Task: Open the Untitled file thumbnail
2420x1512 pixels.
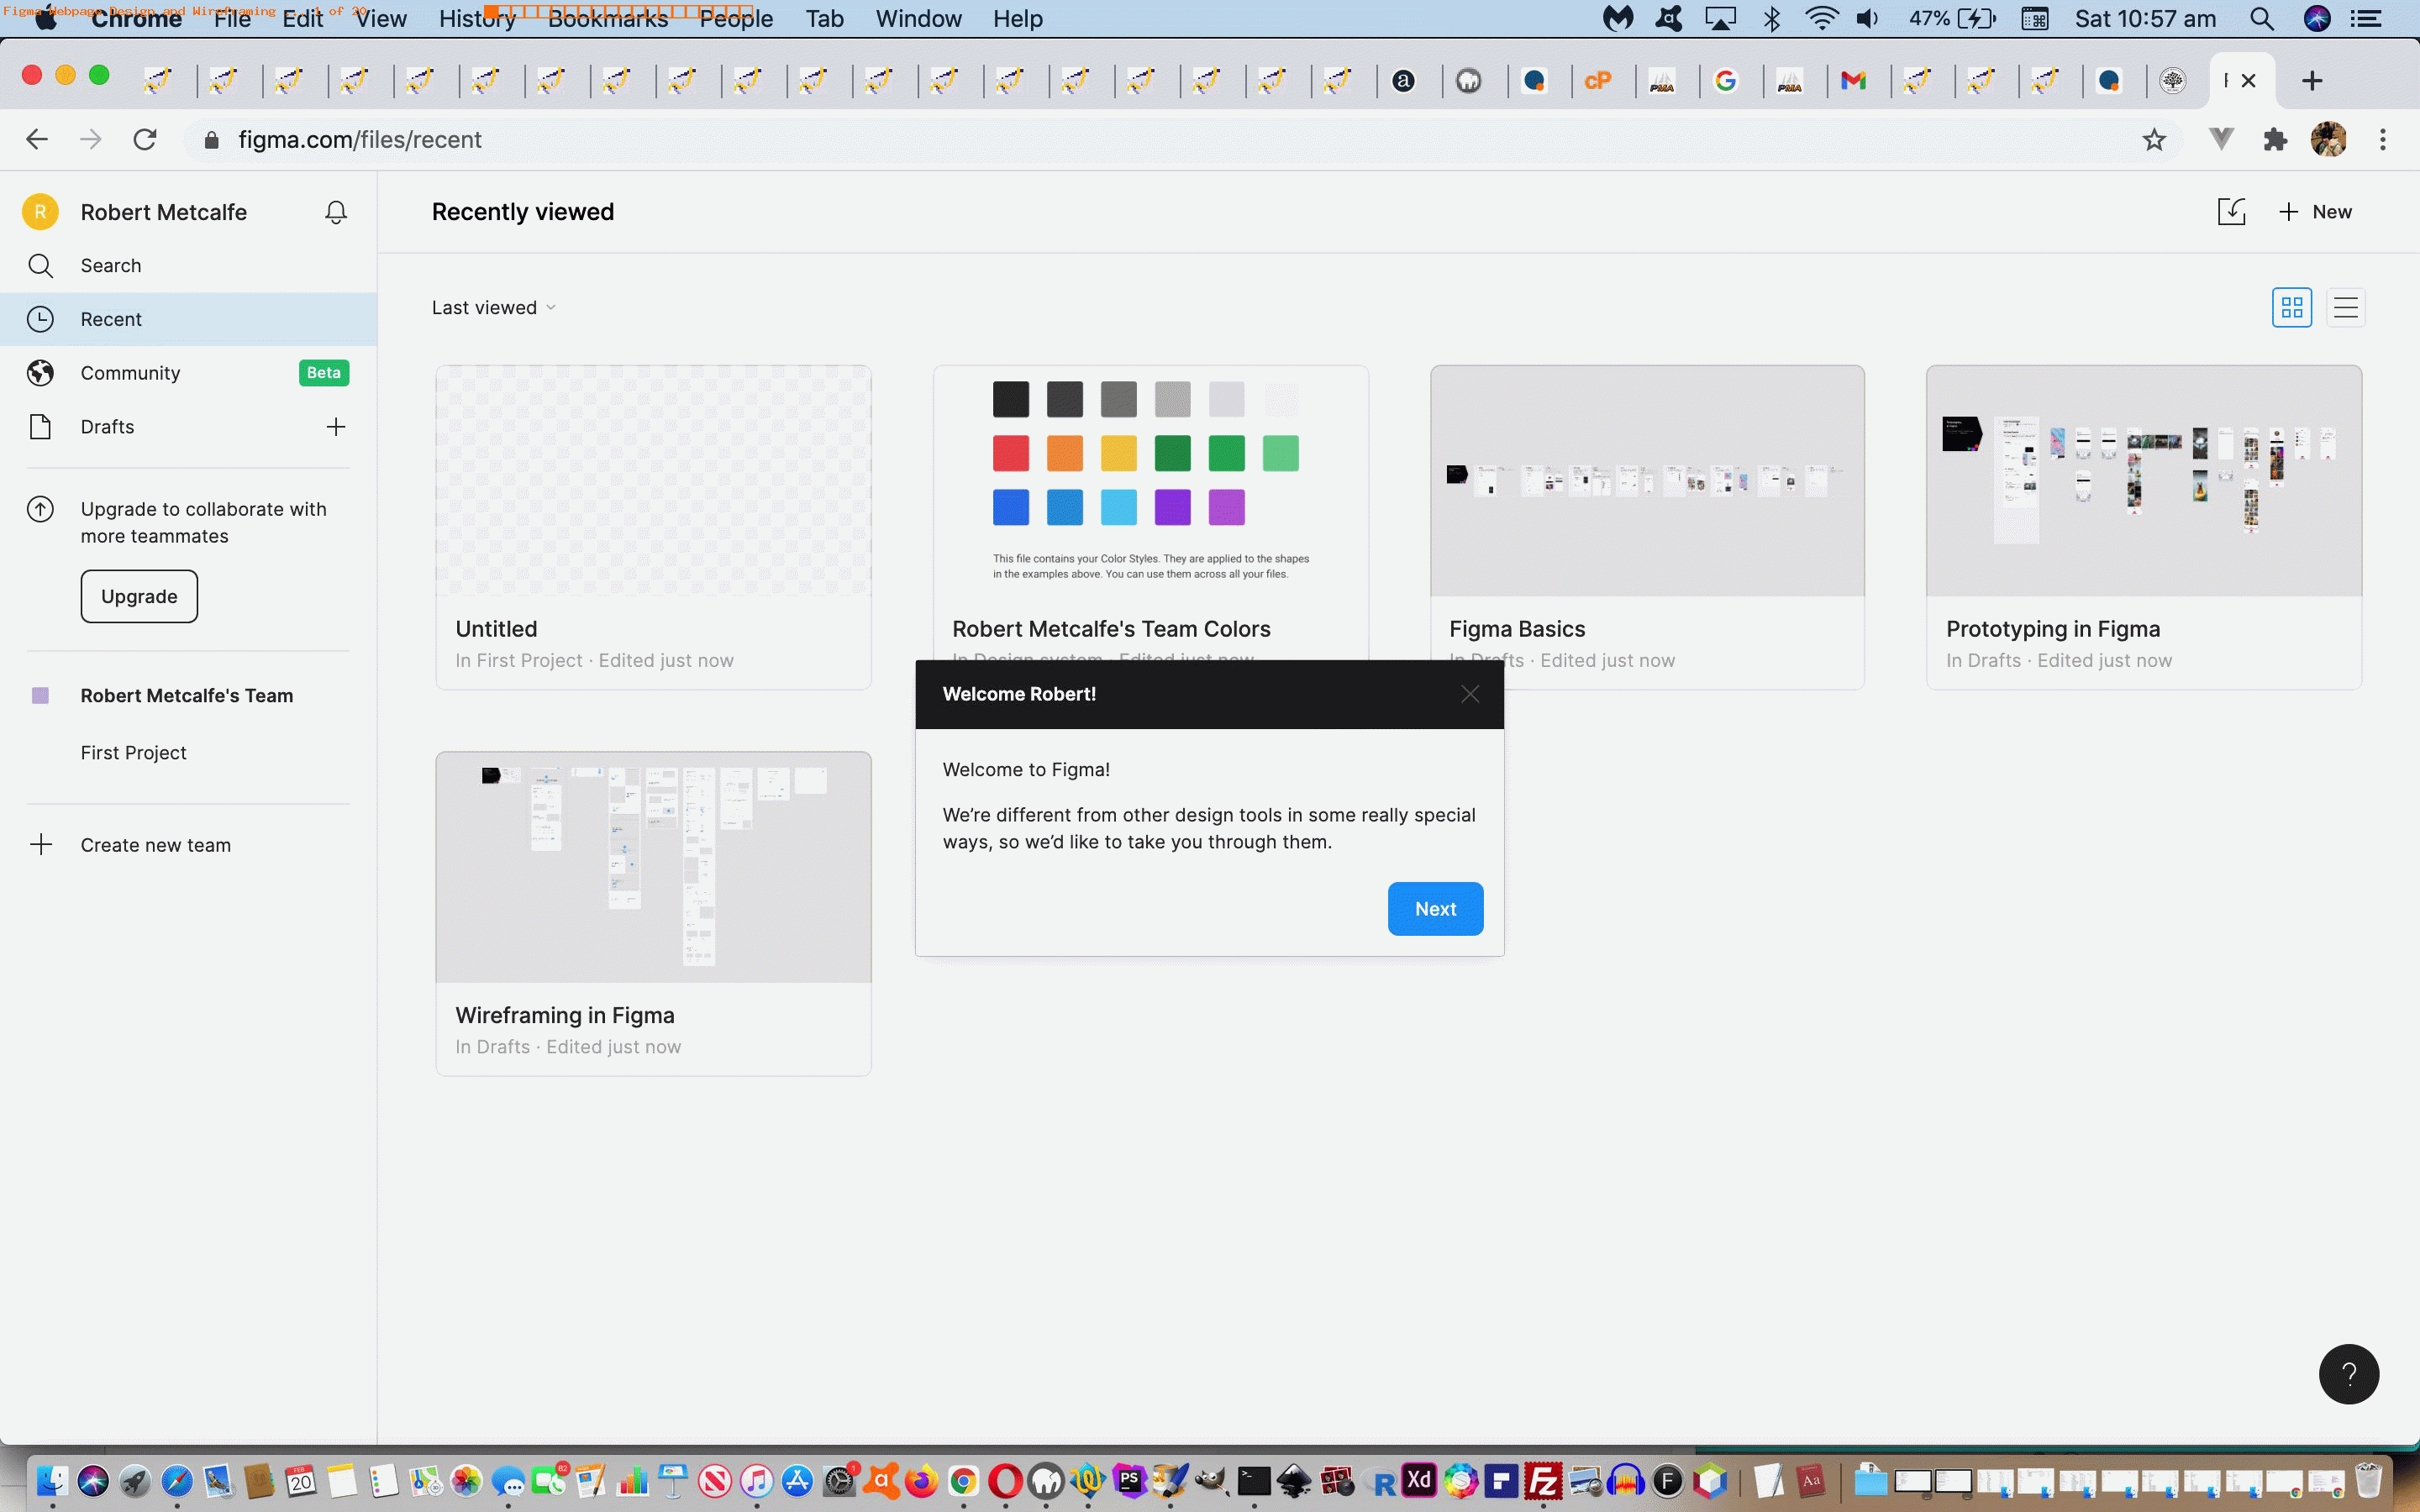Action: 653,481
